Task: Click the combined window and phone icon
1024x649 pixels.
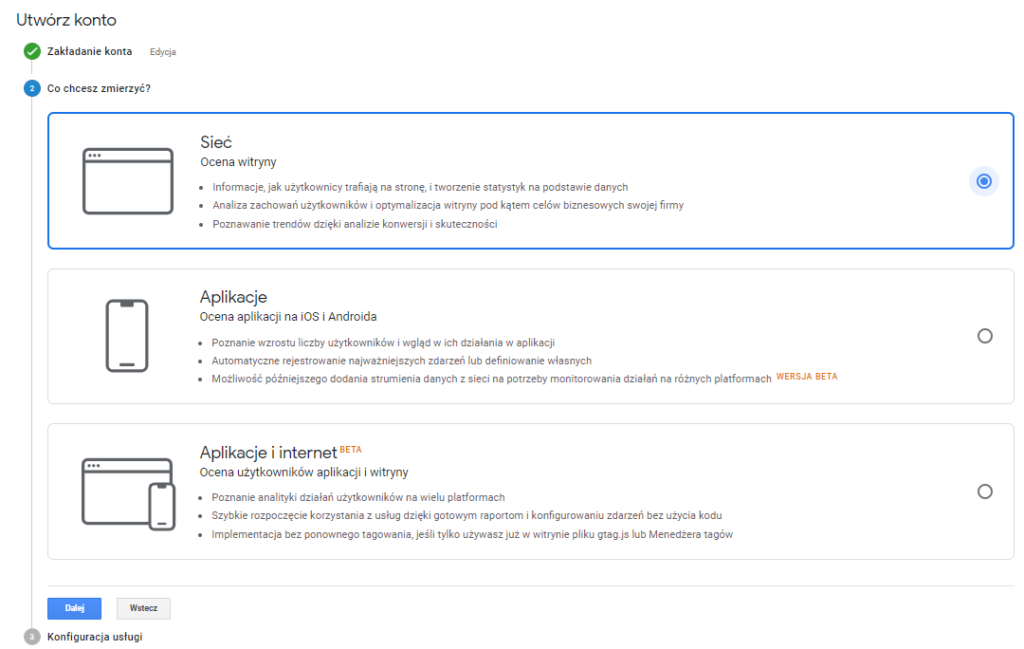Action: pos(129,494)
